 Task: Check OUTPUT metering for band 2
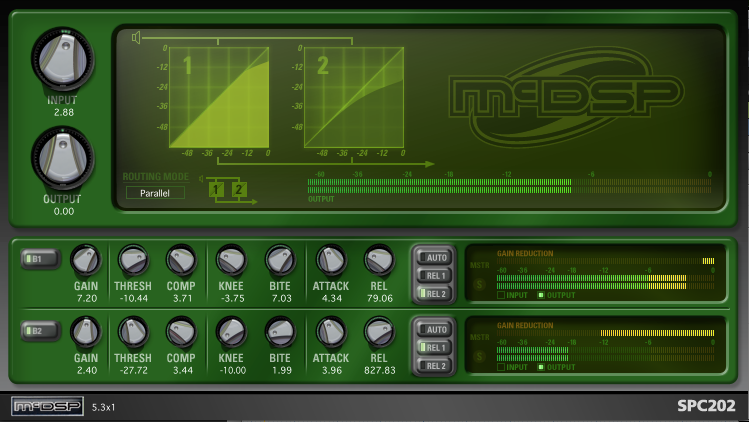point(541,367)
